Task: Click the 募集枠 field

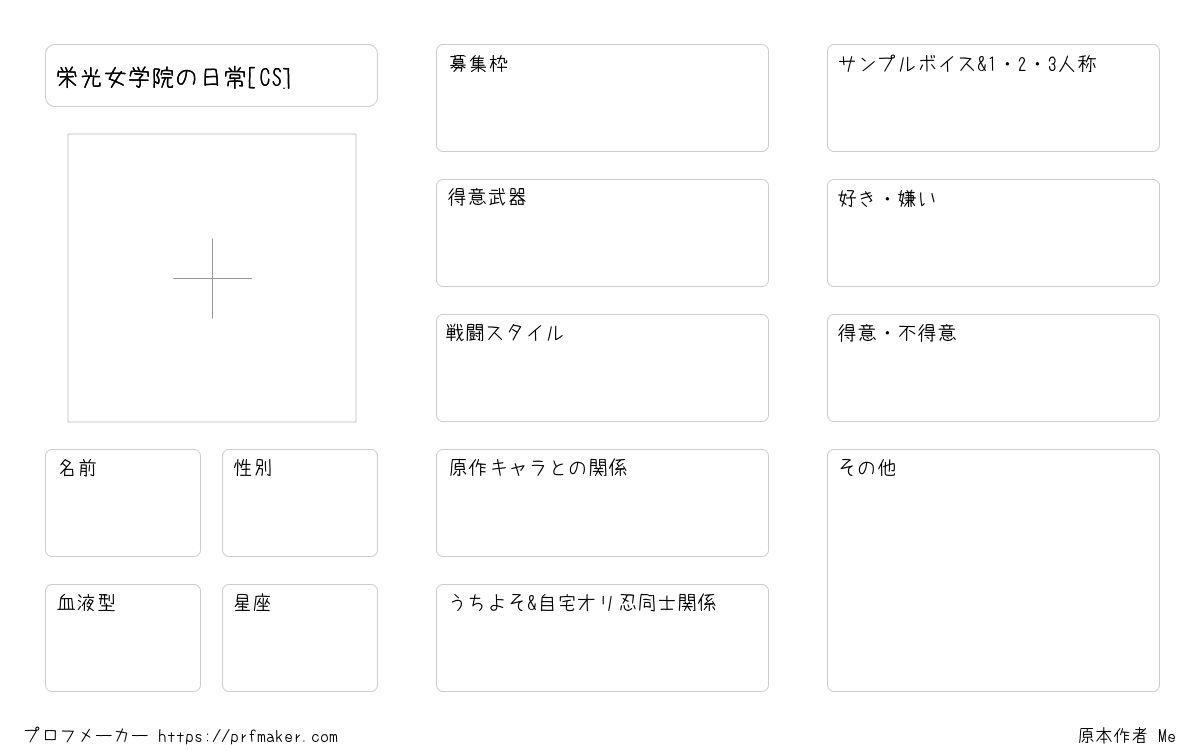Action: tap(602, 98)
